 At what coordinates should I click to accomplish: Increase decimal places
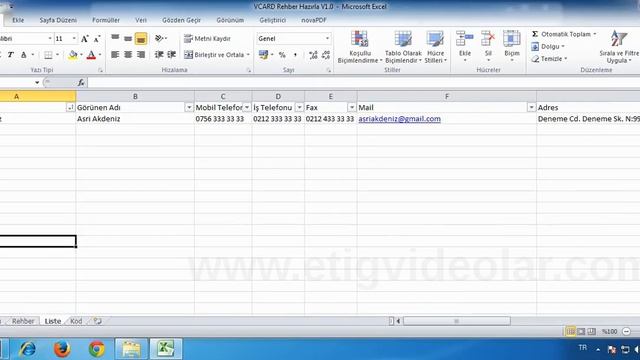point(313,55)
